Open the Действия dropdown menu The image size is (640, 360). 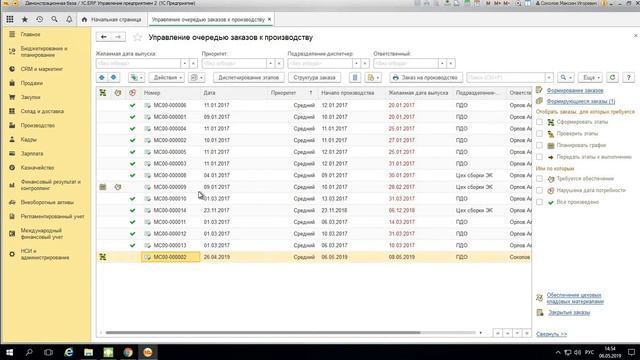click(x=167, y=78)
